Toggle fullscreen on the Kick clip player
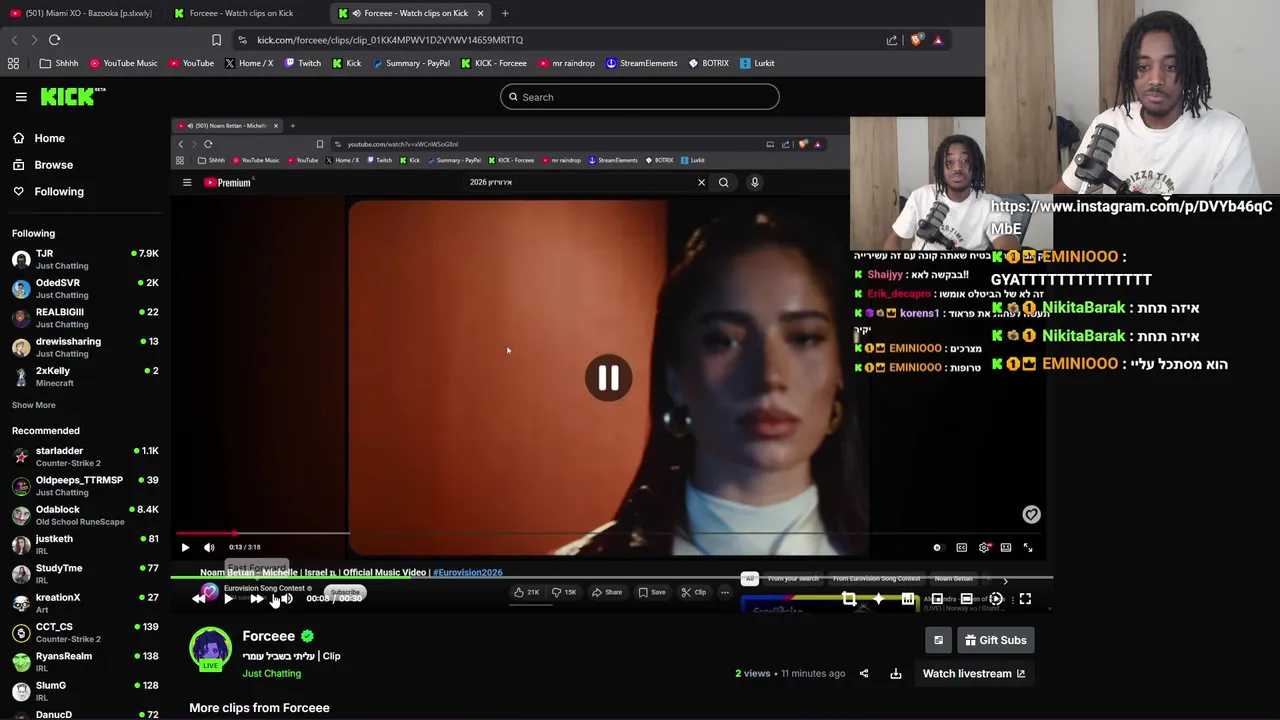 1025,599
